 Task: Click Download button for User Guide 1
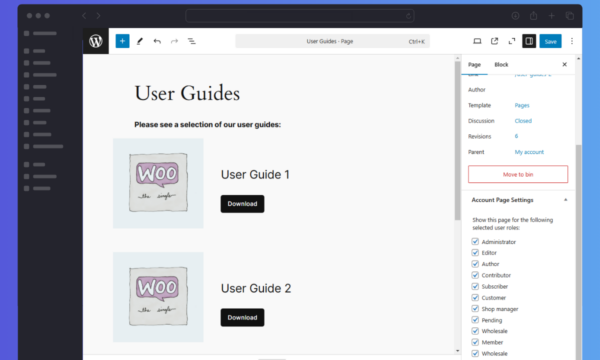tap(242, 204)
